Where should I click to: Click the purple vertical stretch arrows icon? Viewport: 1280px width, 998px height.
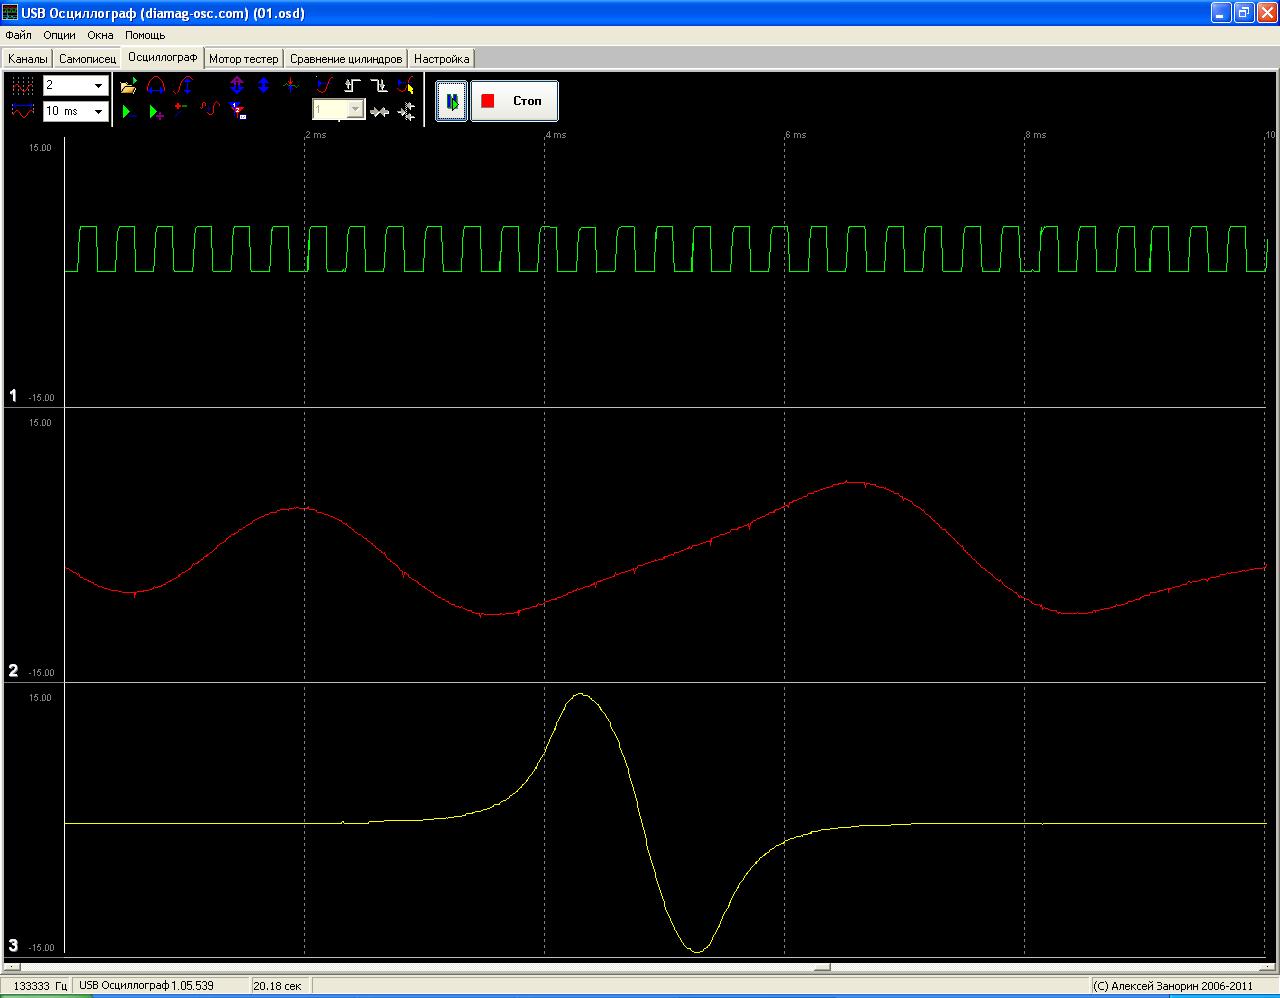[x=237, y=86]
